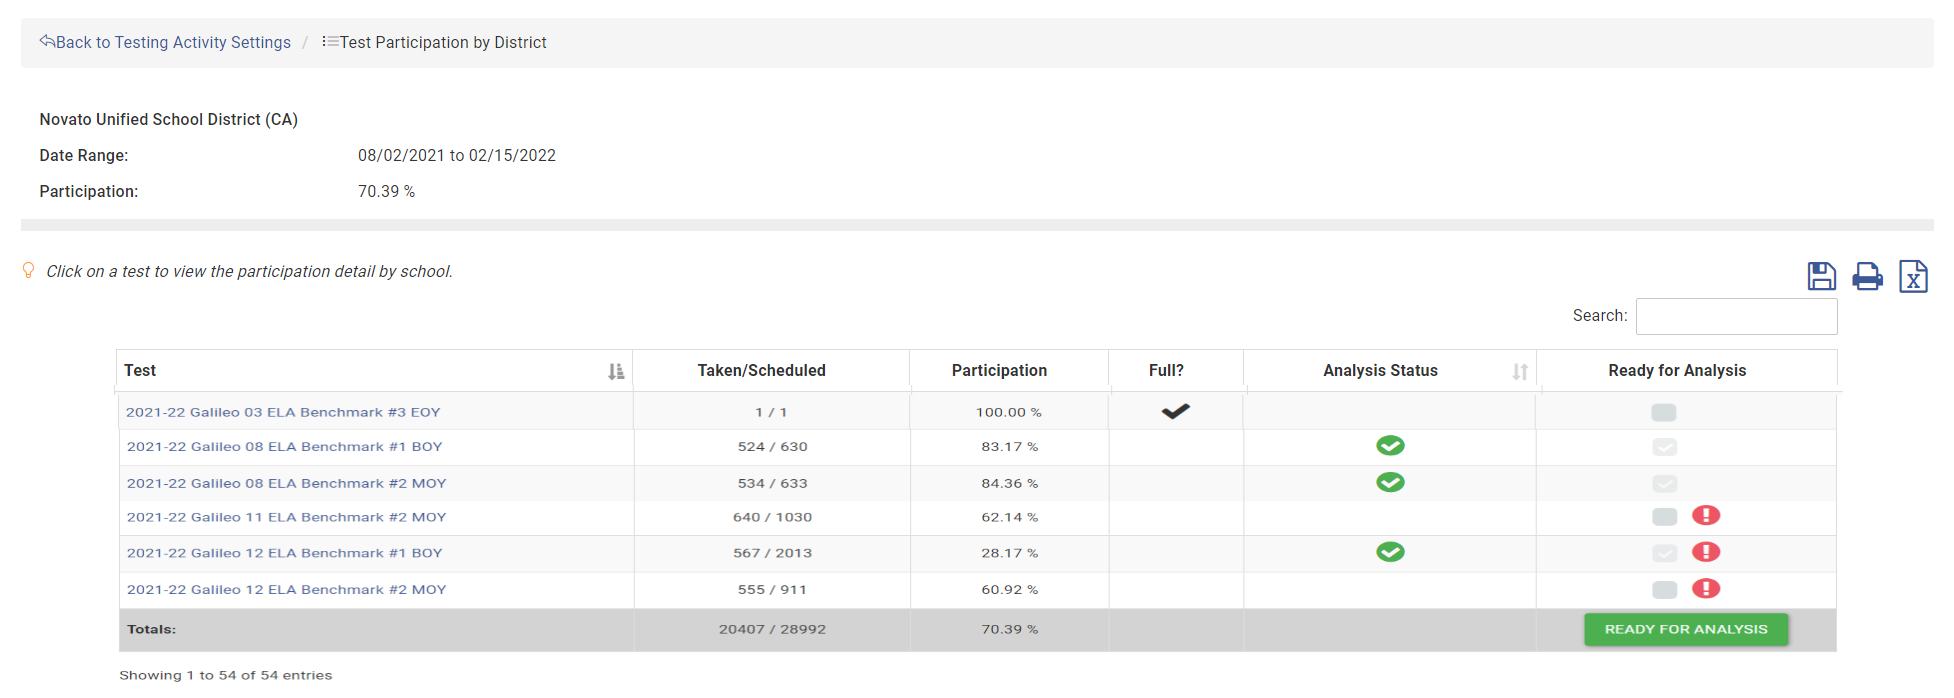The height and width of the screenshot is (698, 1954).
Task: Click into the Search input field
Action: click(x=1735, y=316)
